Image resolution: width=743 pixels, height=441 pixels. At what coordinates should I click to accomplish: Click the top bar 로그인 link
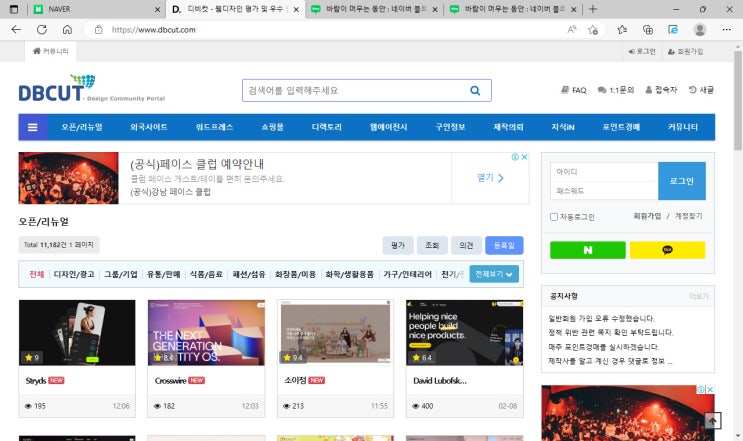(642, 51)
